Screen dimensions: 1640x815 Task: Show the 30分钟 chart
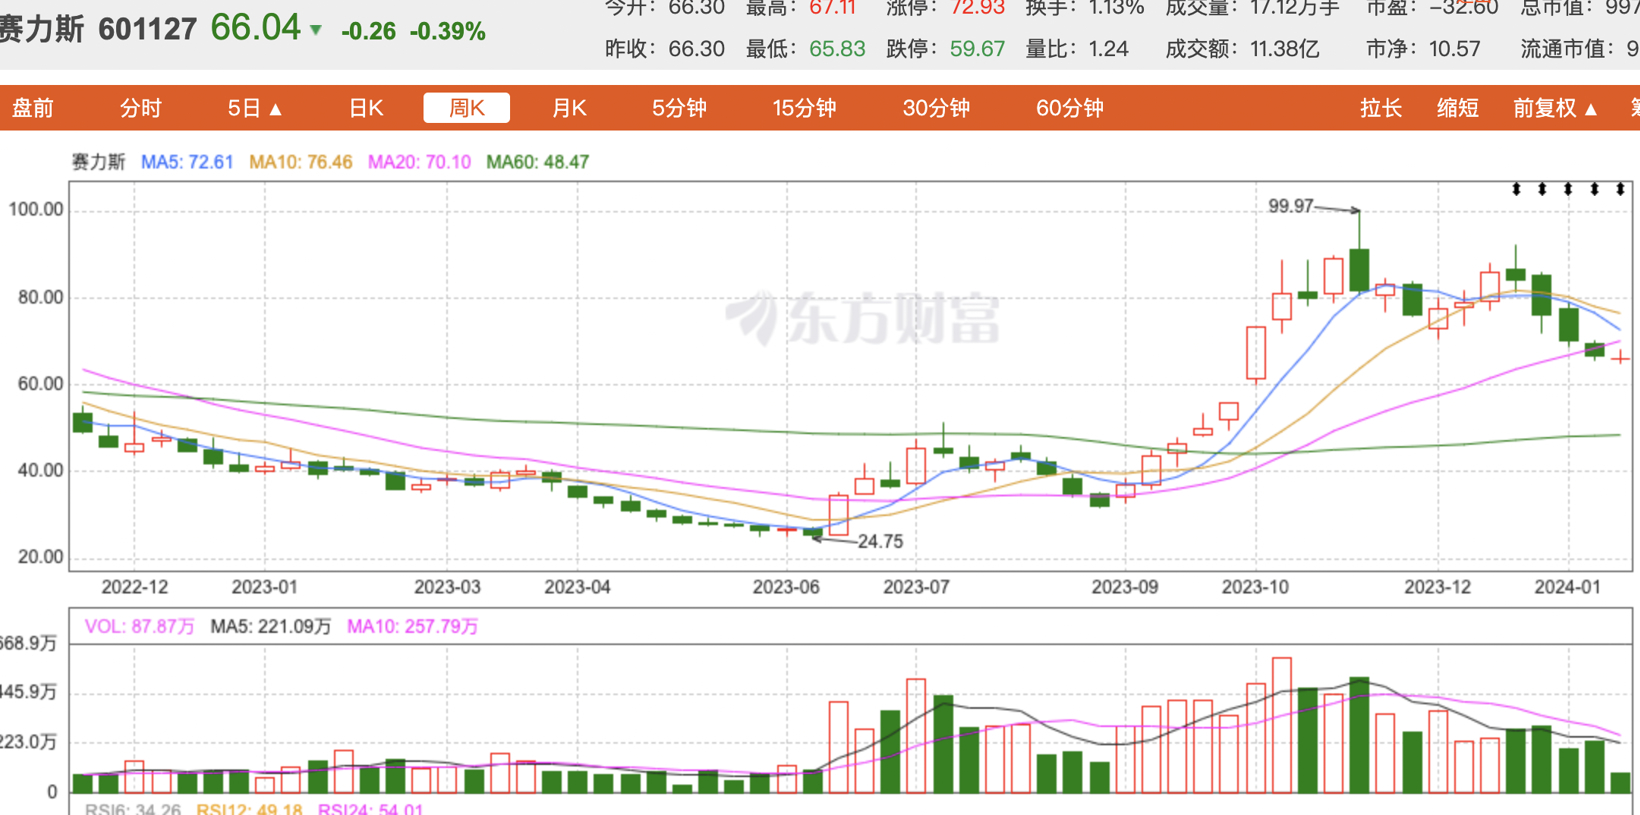(x=936, y=108)
